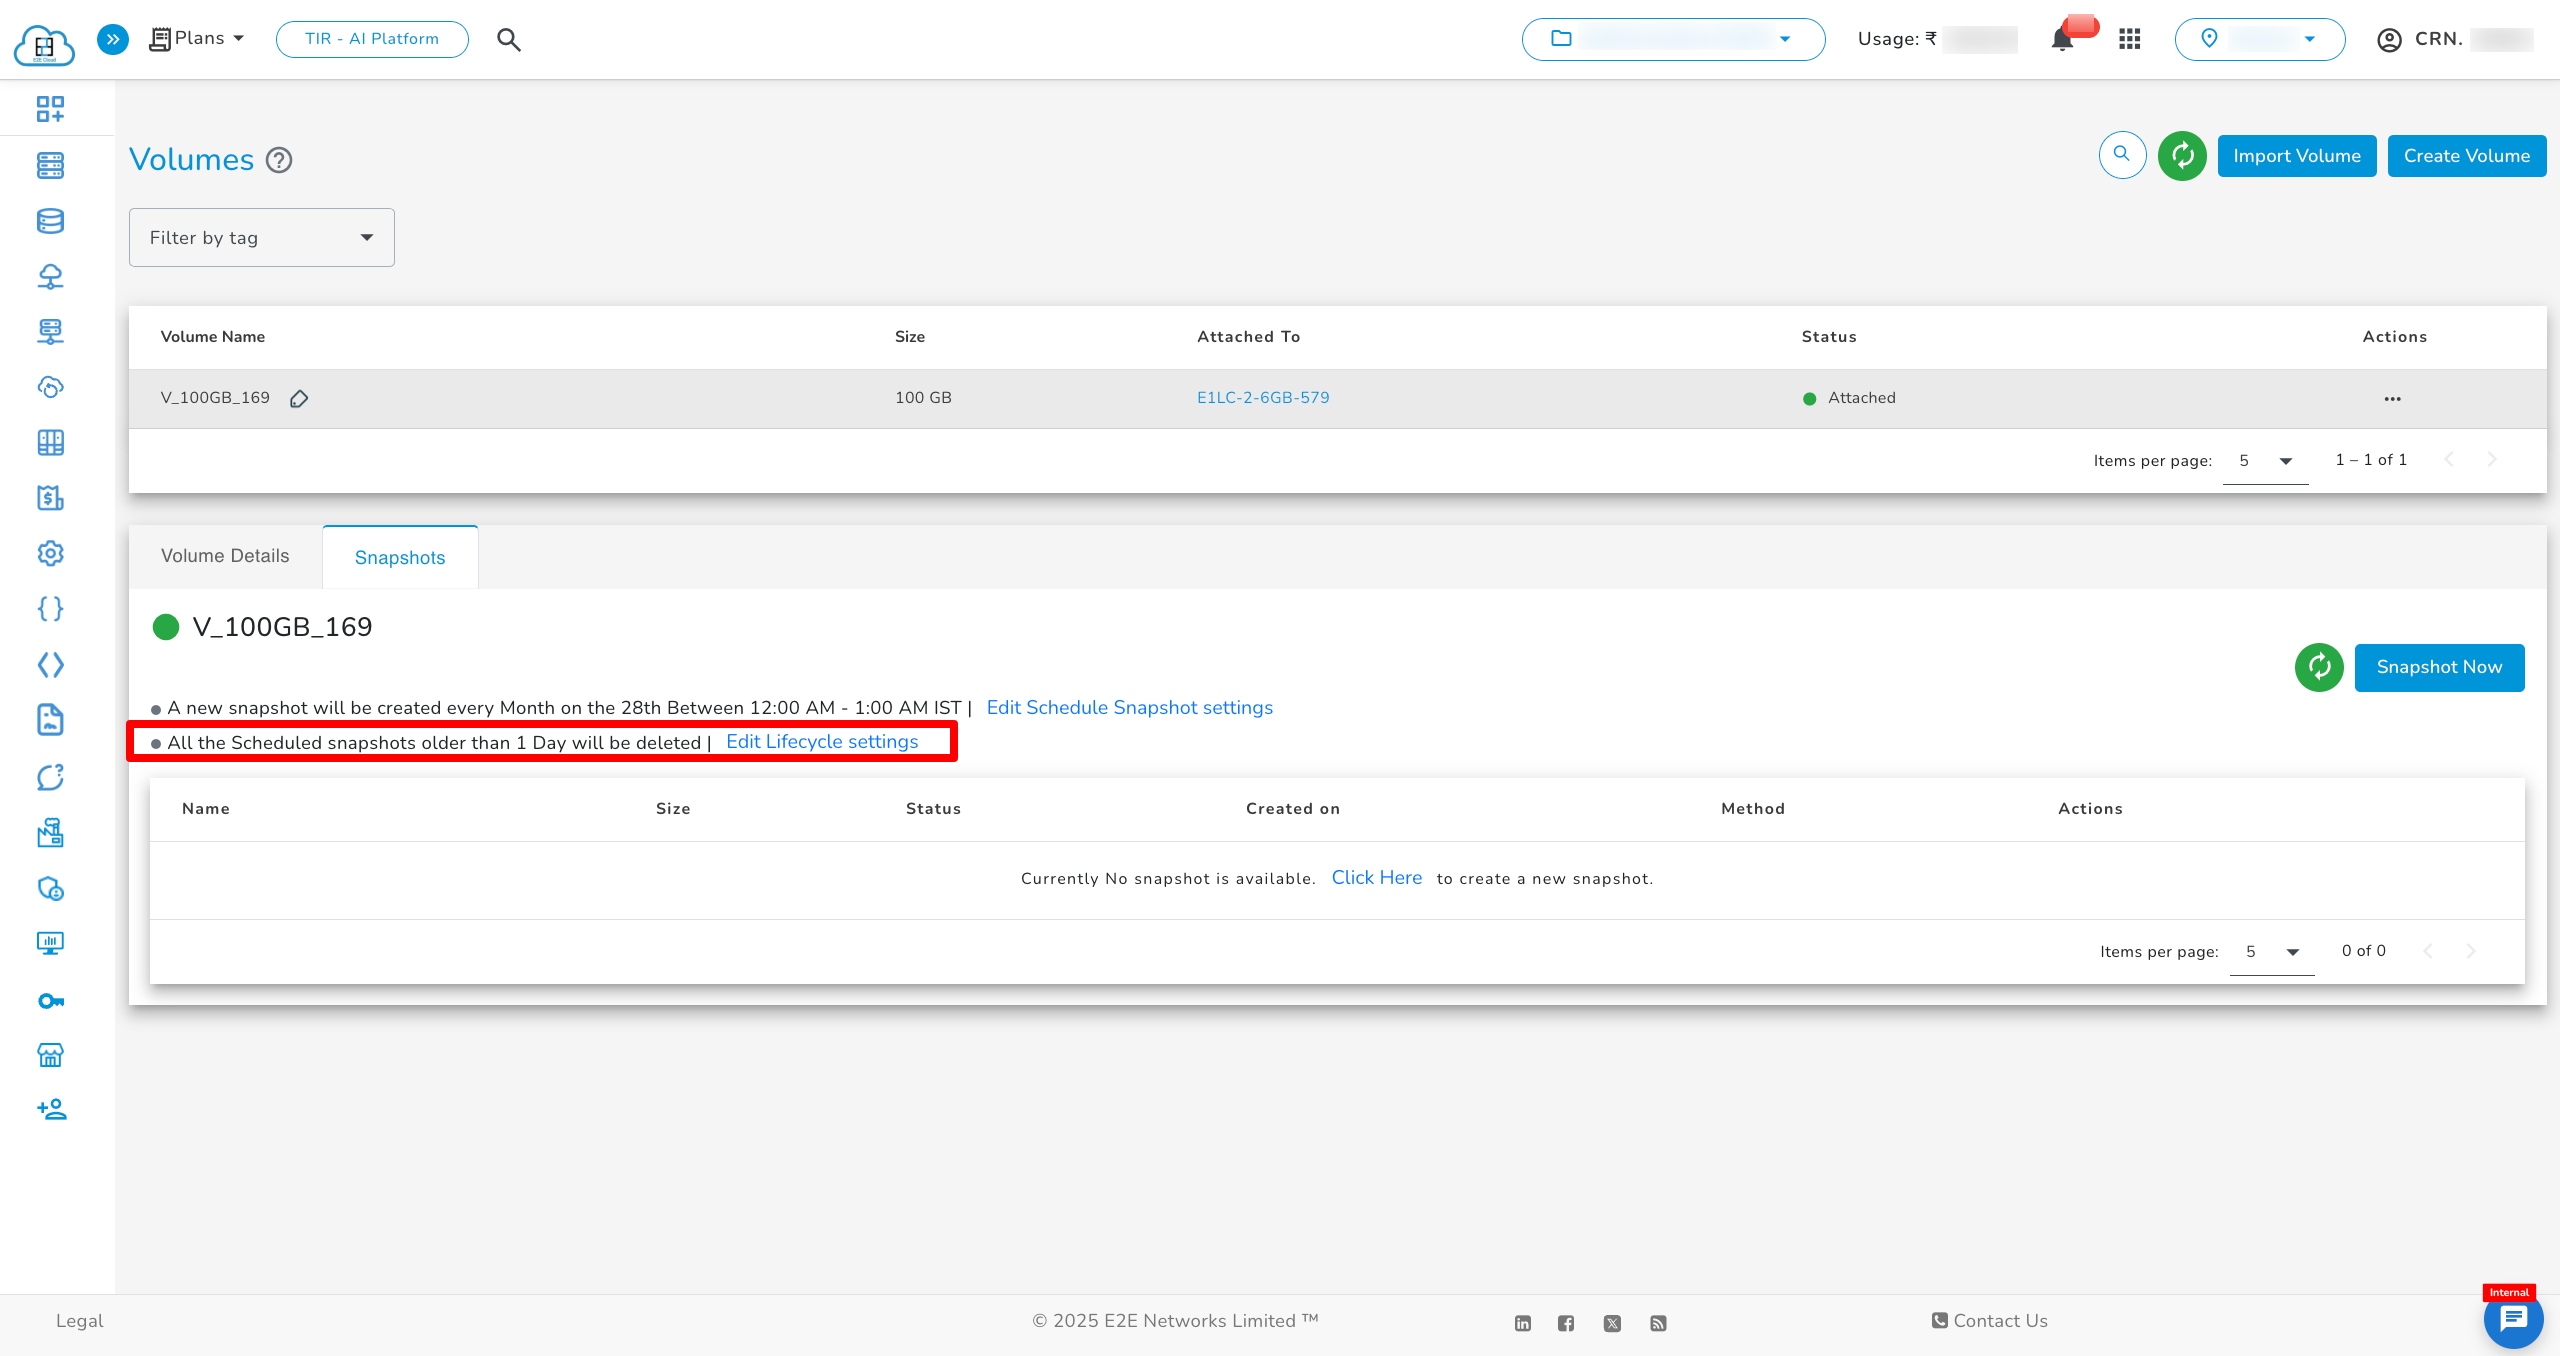The image size is (2560, 1356).
Task: Click the circular search icon near Volumes header
Action: click(2122, 156)
